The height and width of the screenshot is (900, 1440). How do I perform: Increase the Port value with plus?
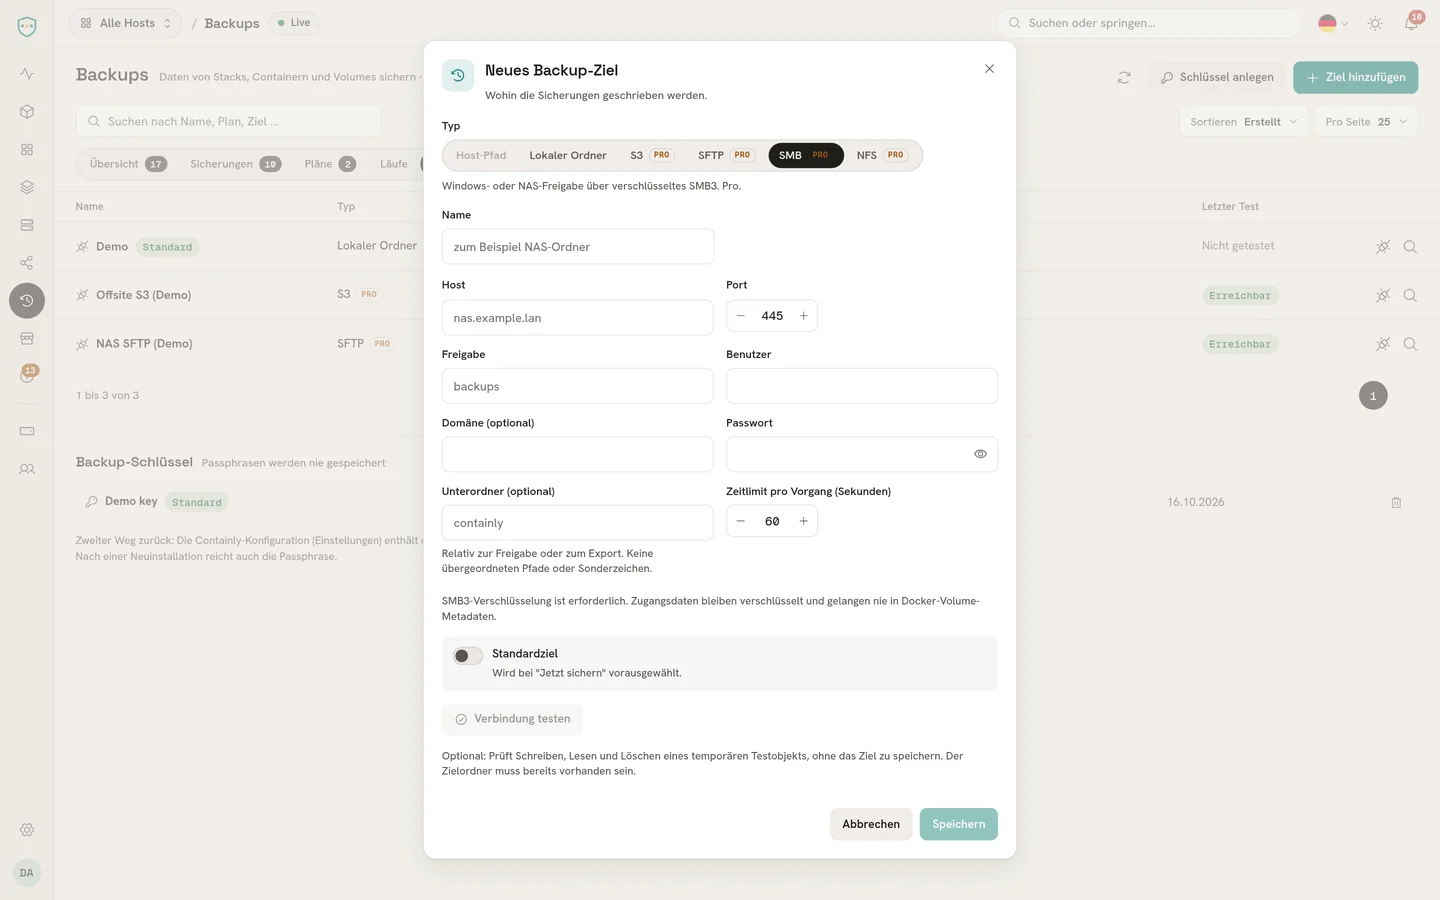803,316
